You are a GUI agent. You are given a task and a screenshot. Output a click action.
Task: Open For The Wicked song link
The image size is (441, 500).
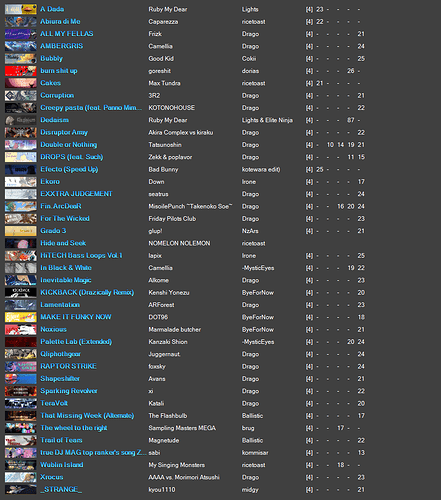click(x=65, y=219)
